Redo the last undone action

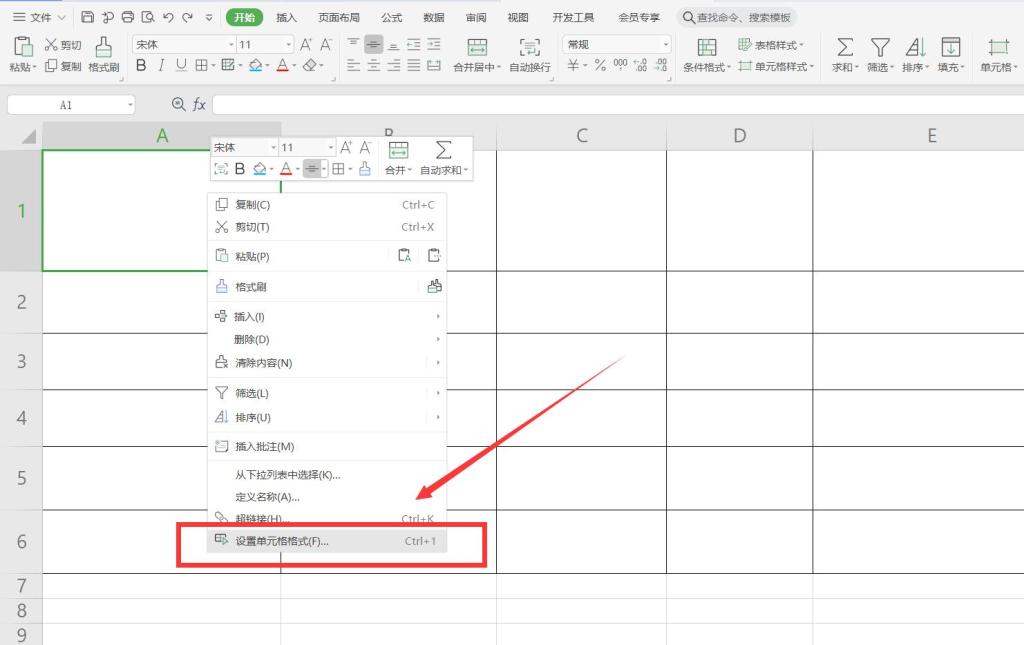tap(187, 18)
